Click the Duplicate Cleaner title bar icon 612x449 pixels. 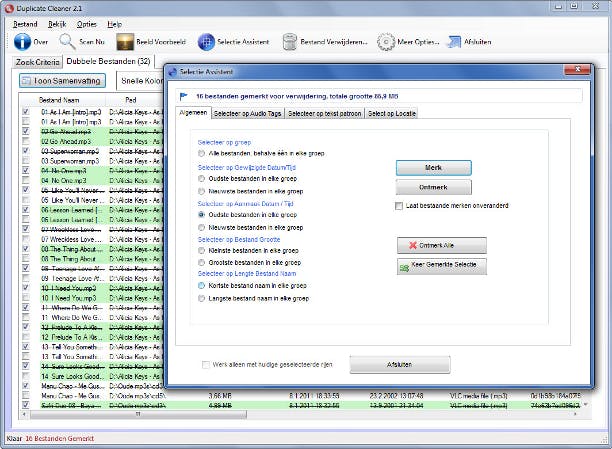[9, 8]
